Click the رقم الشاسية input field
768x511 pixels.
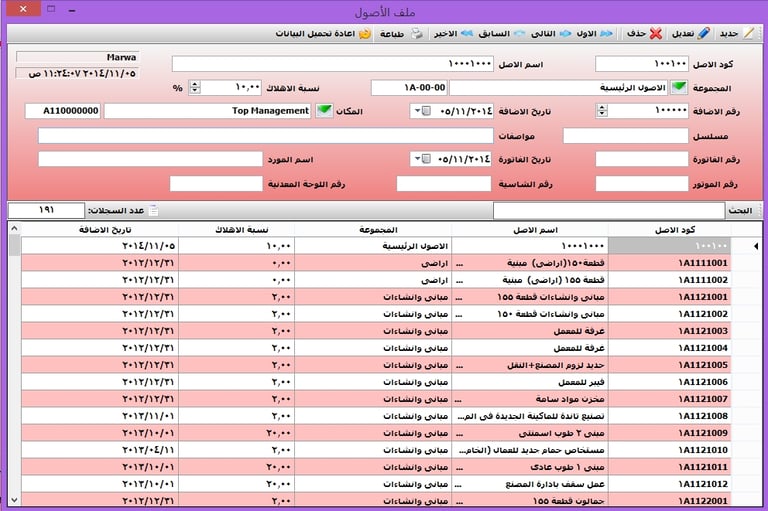(444, 184)
